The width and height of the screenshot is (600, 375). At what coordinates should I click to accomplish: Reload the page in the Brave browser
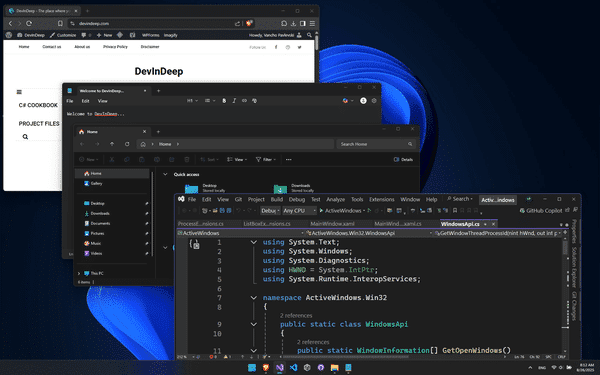coord(29,23)
